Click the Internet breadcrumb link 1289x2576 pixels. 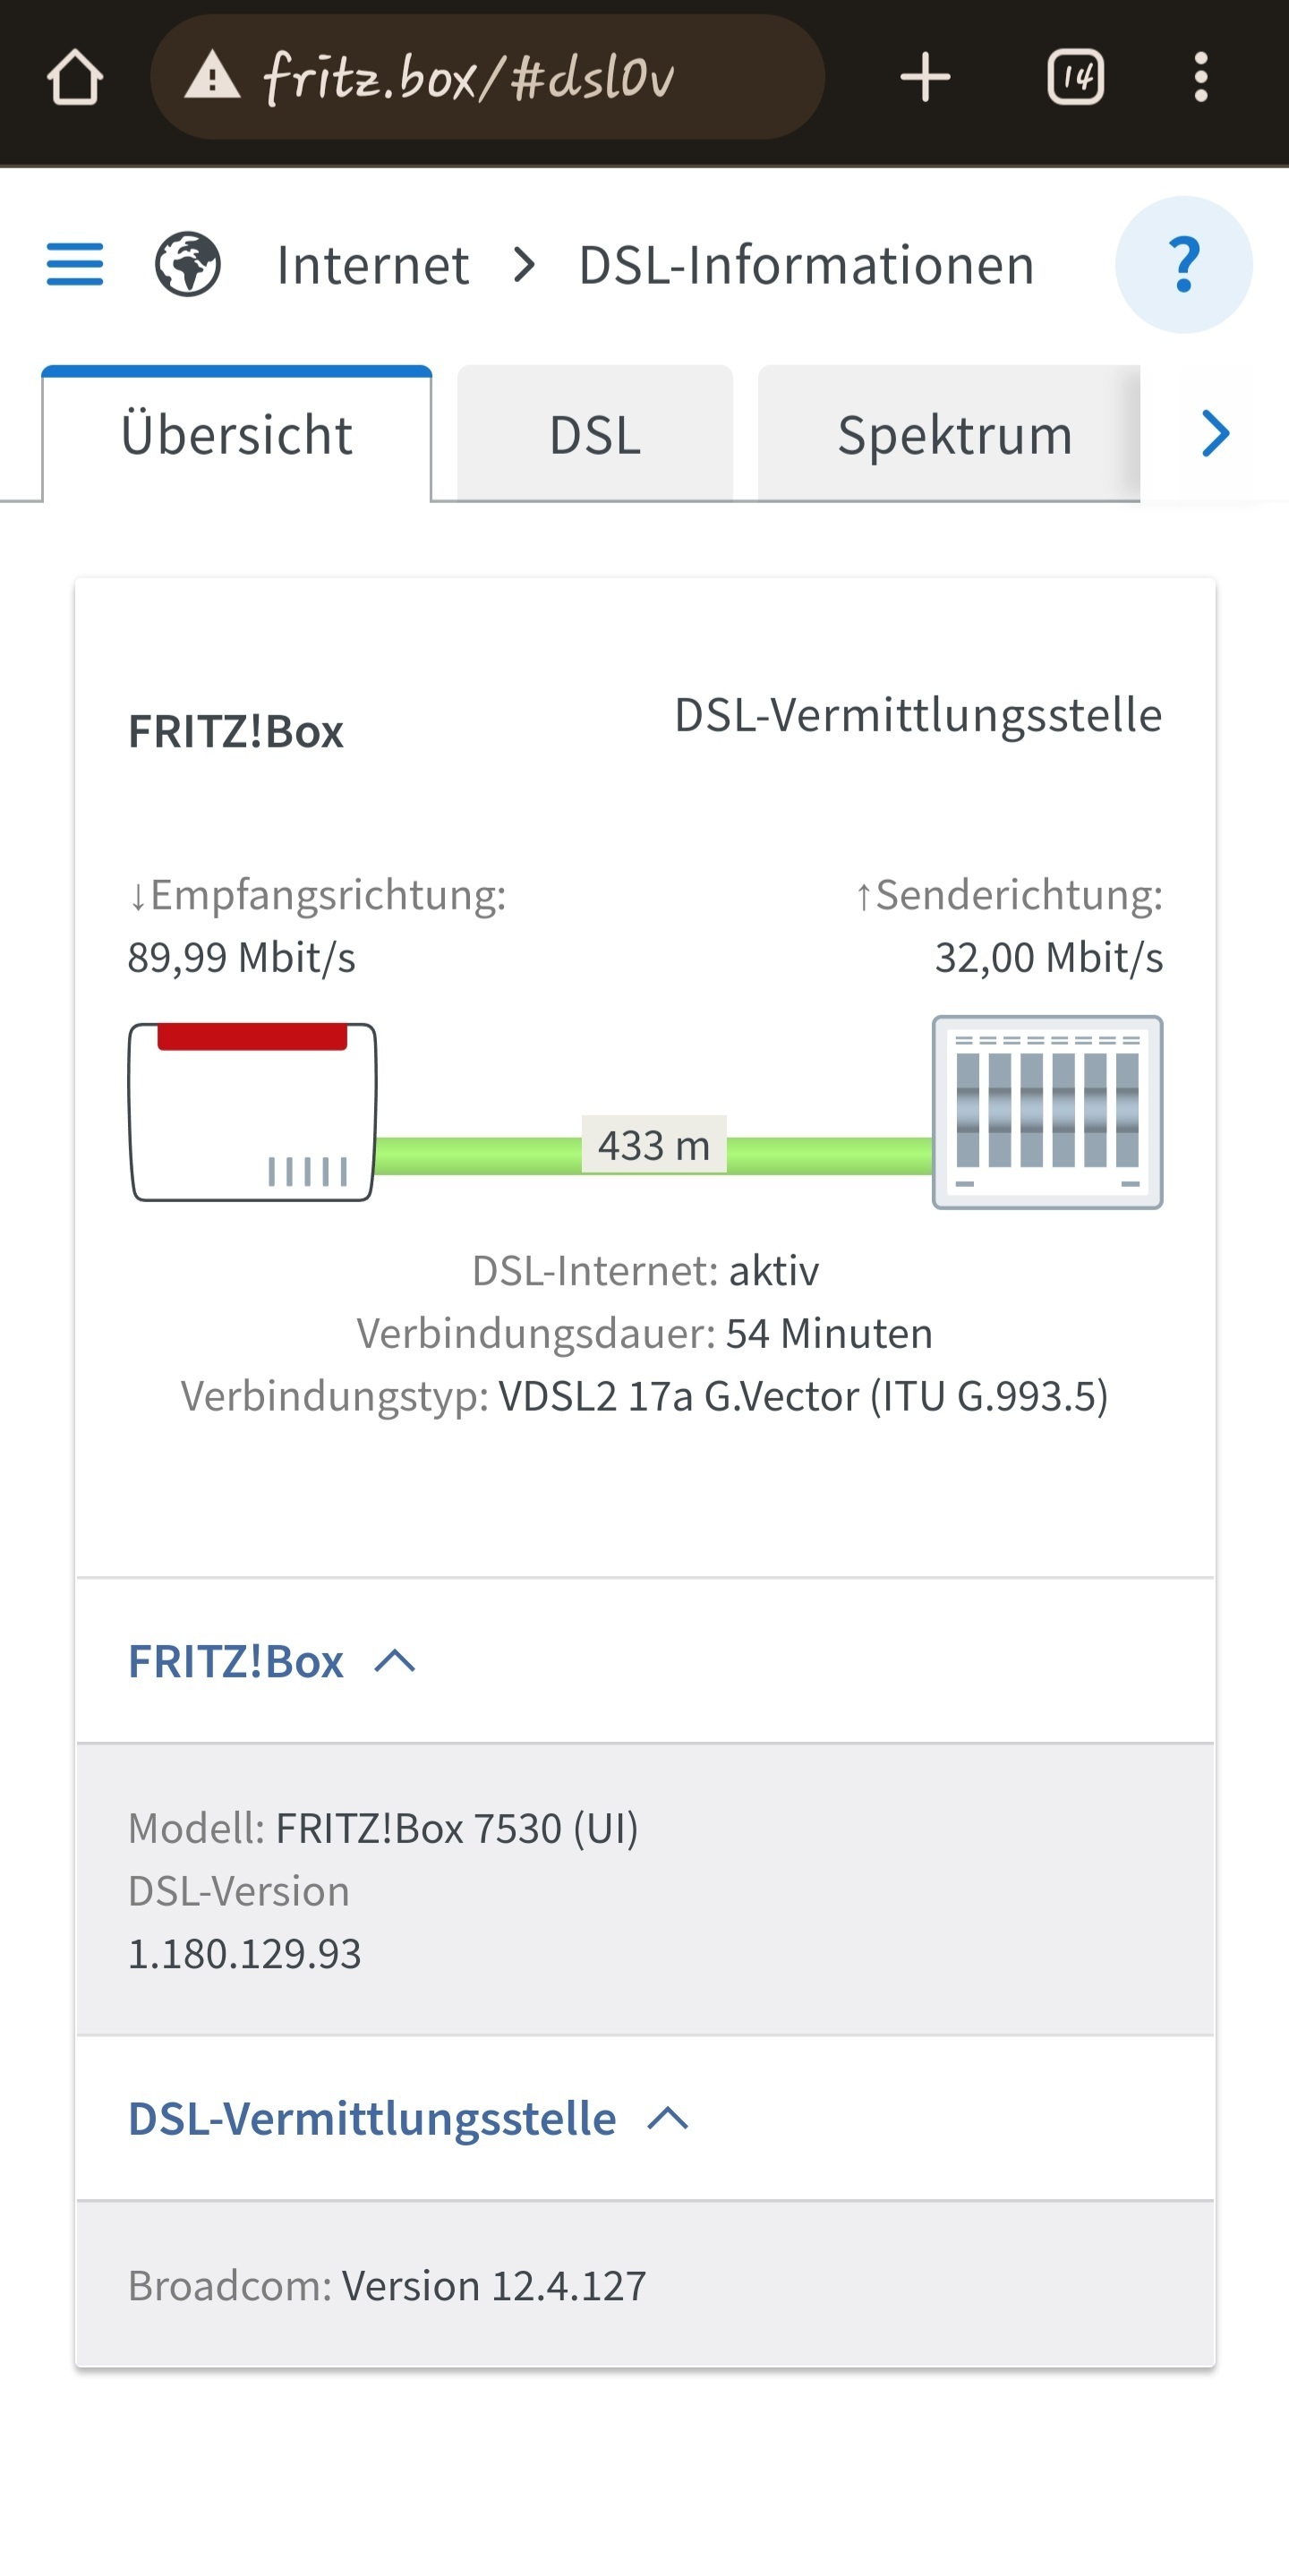(373, 265)
